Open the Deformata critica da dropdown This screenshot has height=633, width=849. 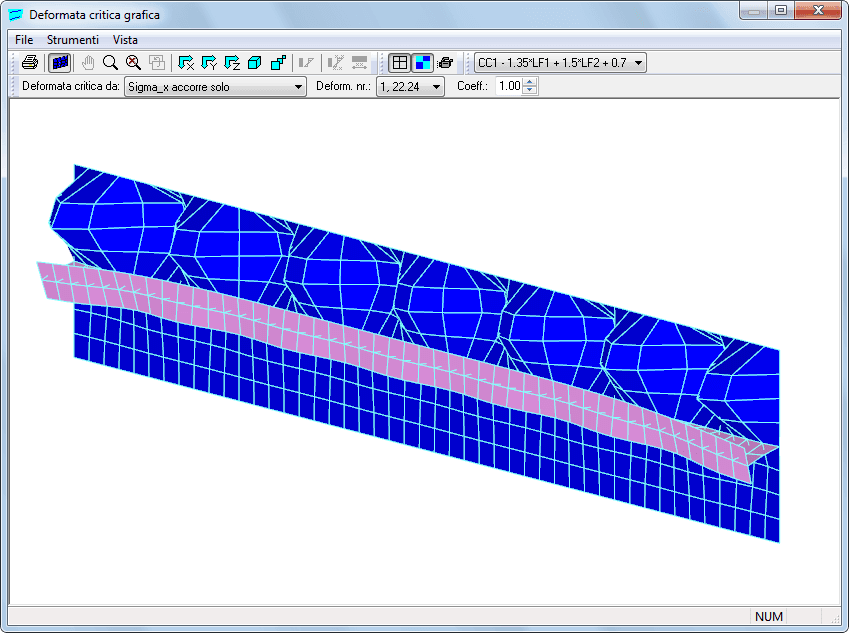[x=215, y=87]
